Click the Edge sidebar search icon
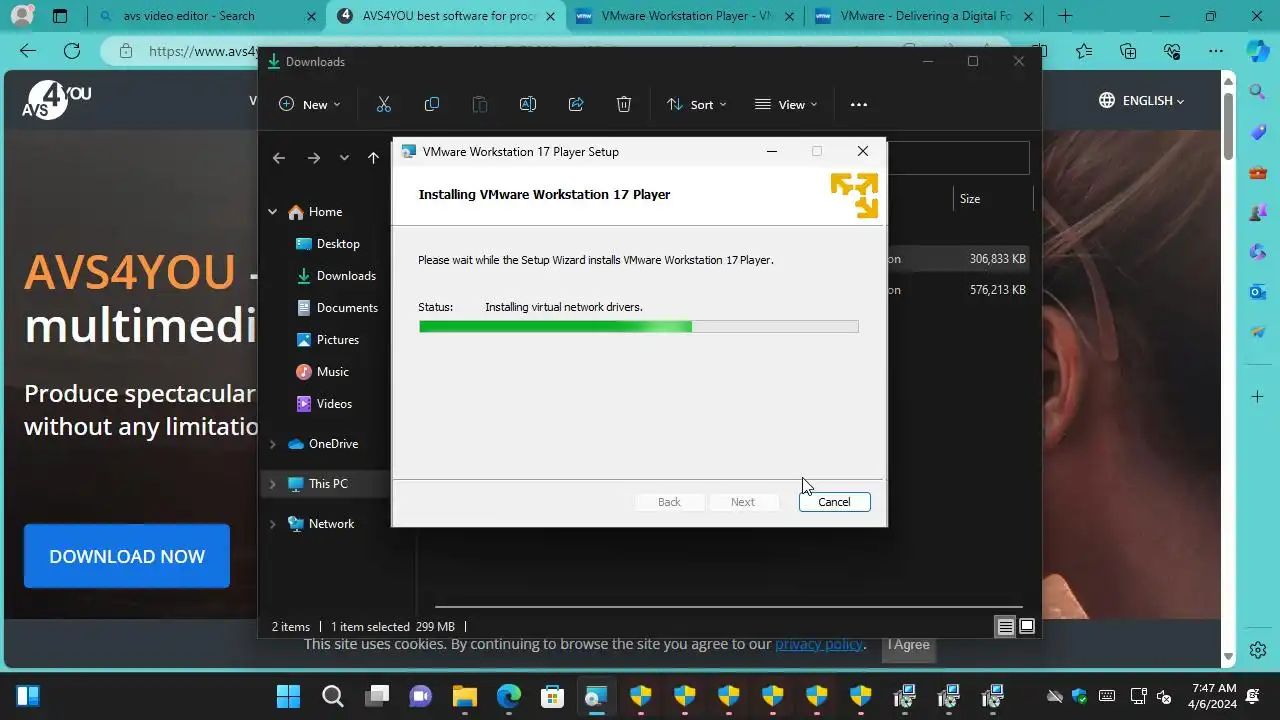 pos(1258,92)
